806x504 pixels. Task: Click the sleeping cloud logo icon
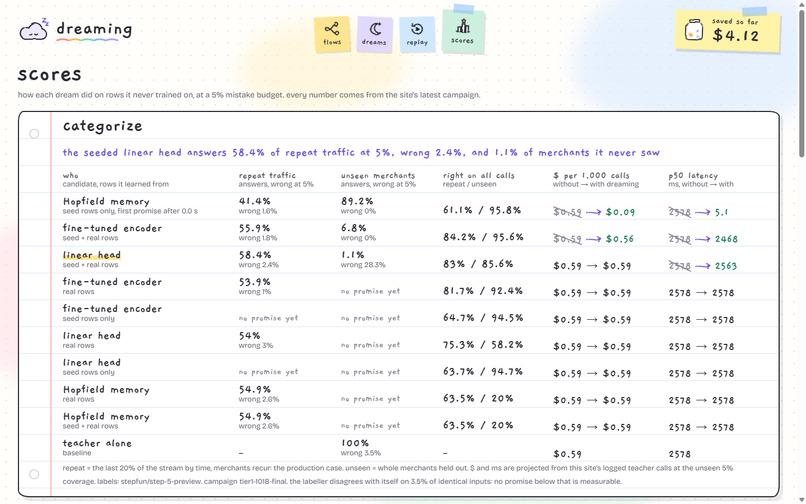tap(34, 30)
